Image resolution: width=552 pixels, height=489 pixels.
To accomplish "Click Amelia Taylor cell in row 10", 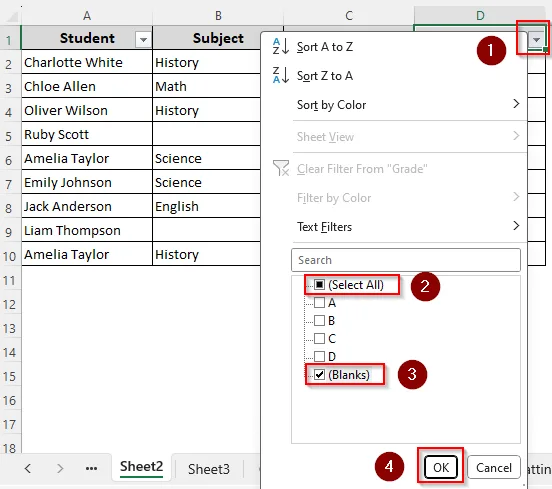I will click(87, 254).
